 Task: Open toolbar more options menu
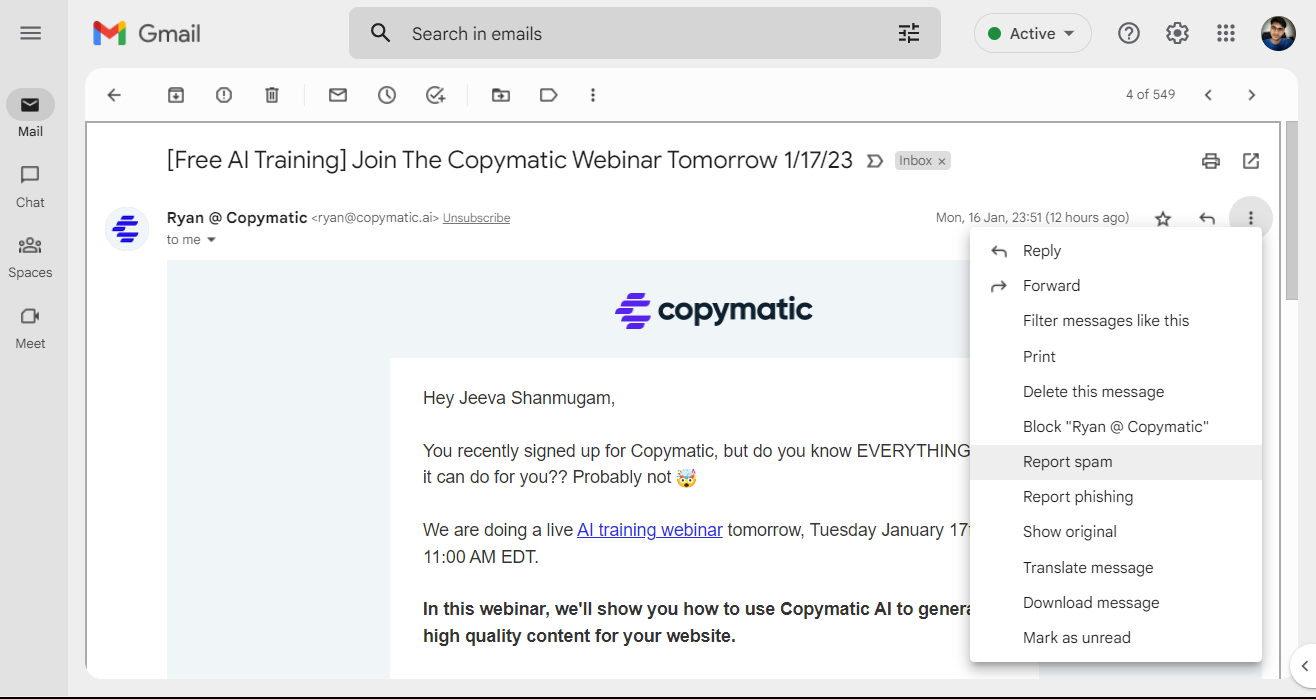click(593, 95)
